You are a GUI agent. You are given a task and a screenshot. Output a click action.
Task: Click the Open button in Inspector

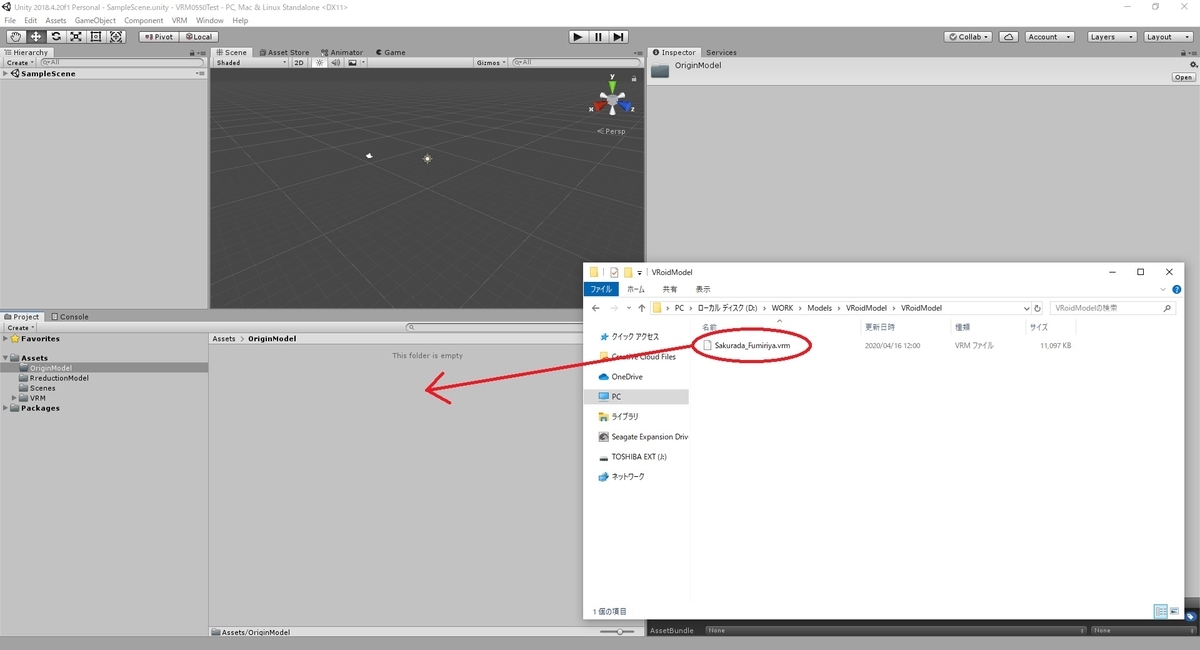click(x=1183, y=77)
